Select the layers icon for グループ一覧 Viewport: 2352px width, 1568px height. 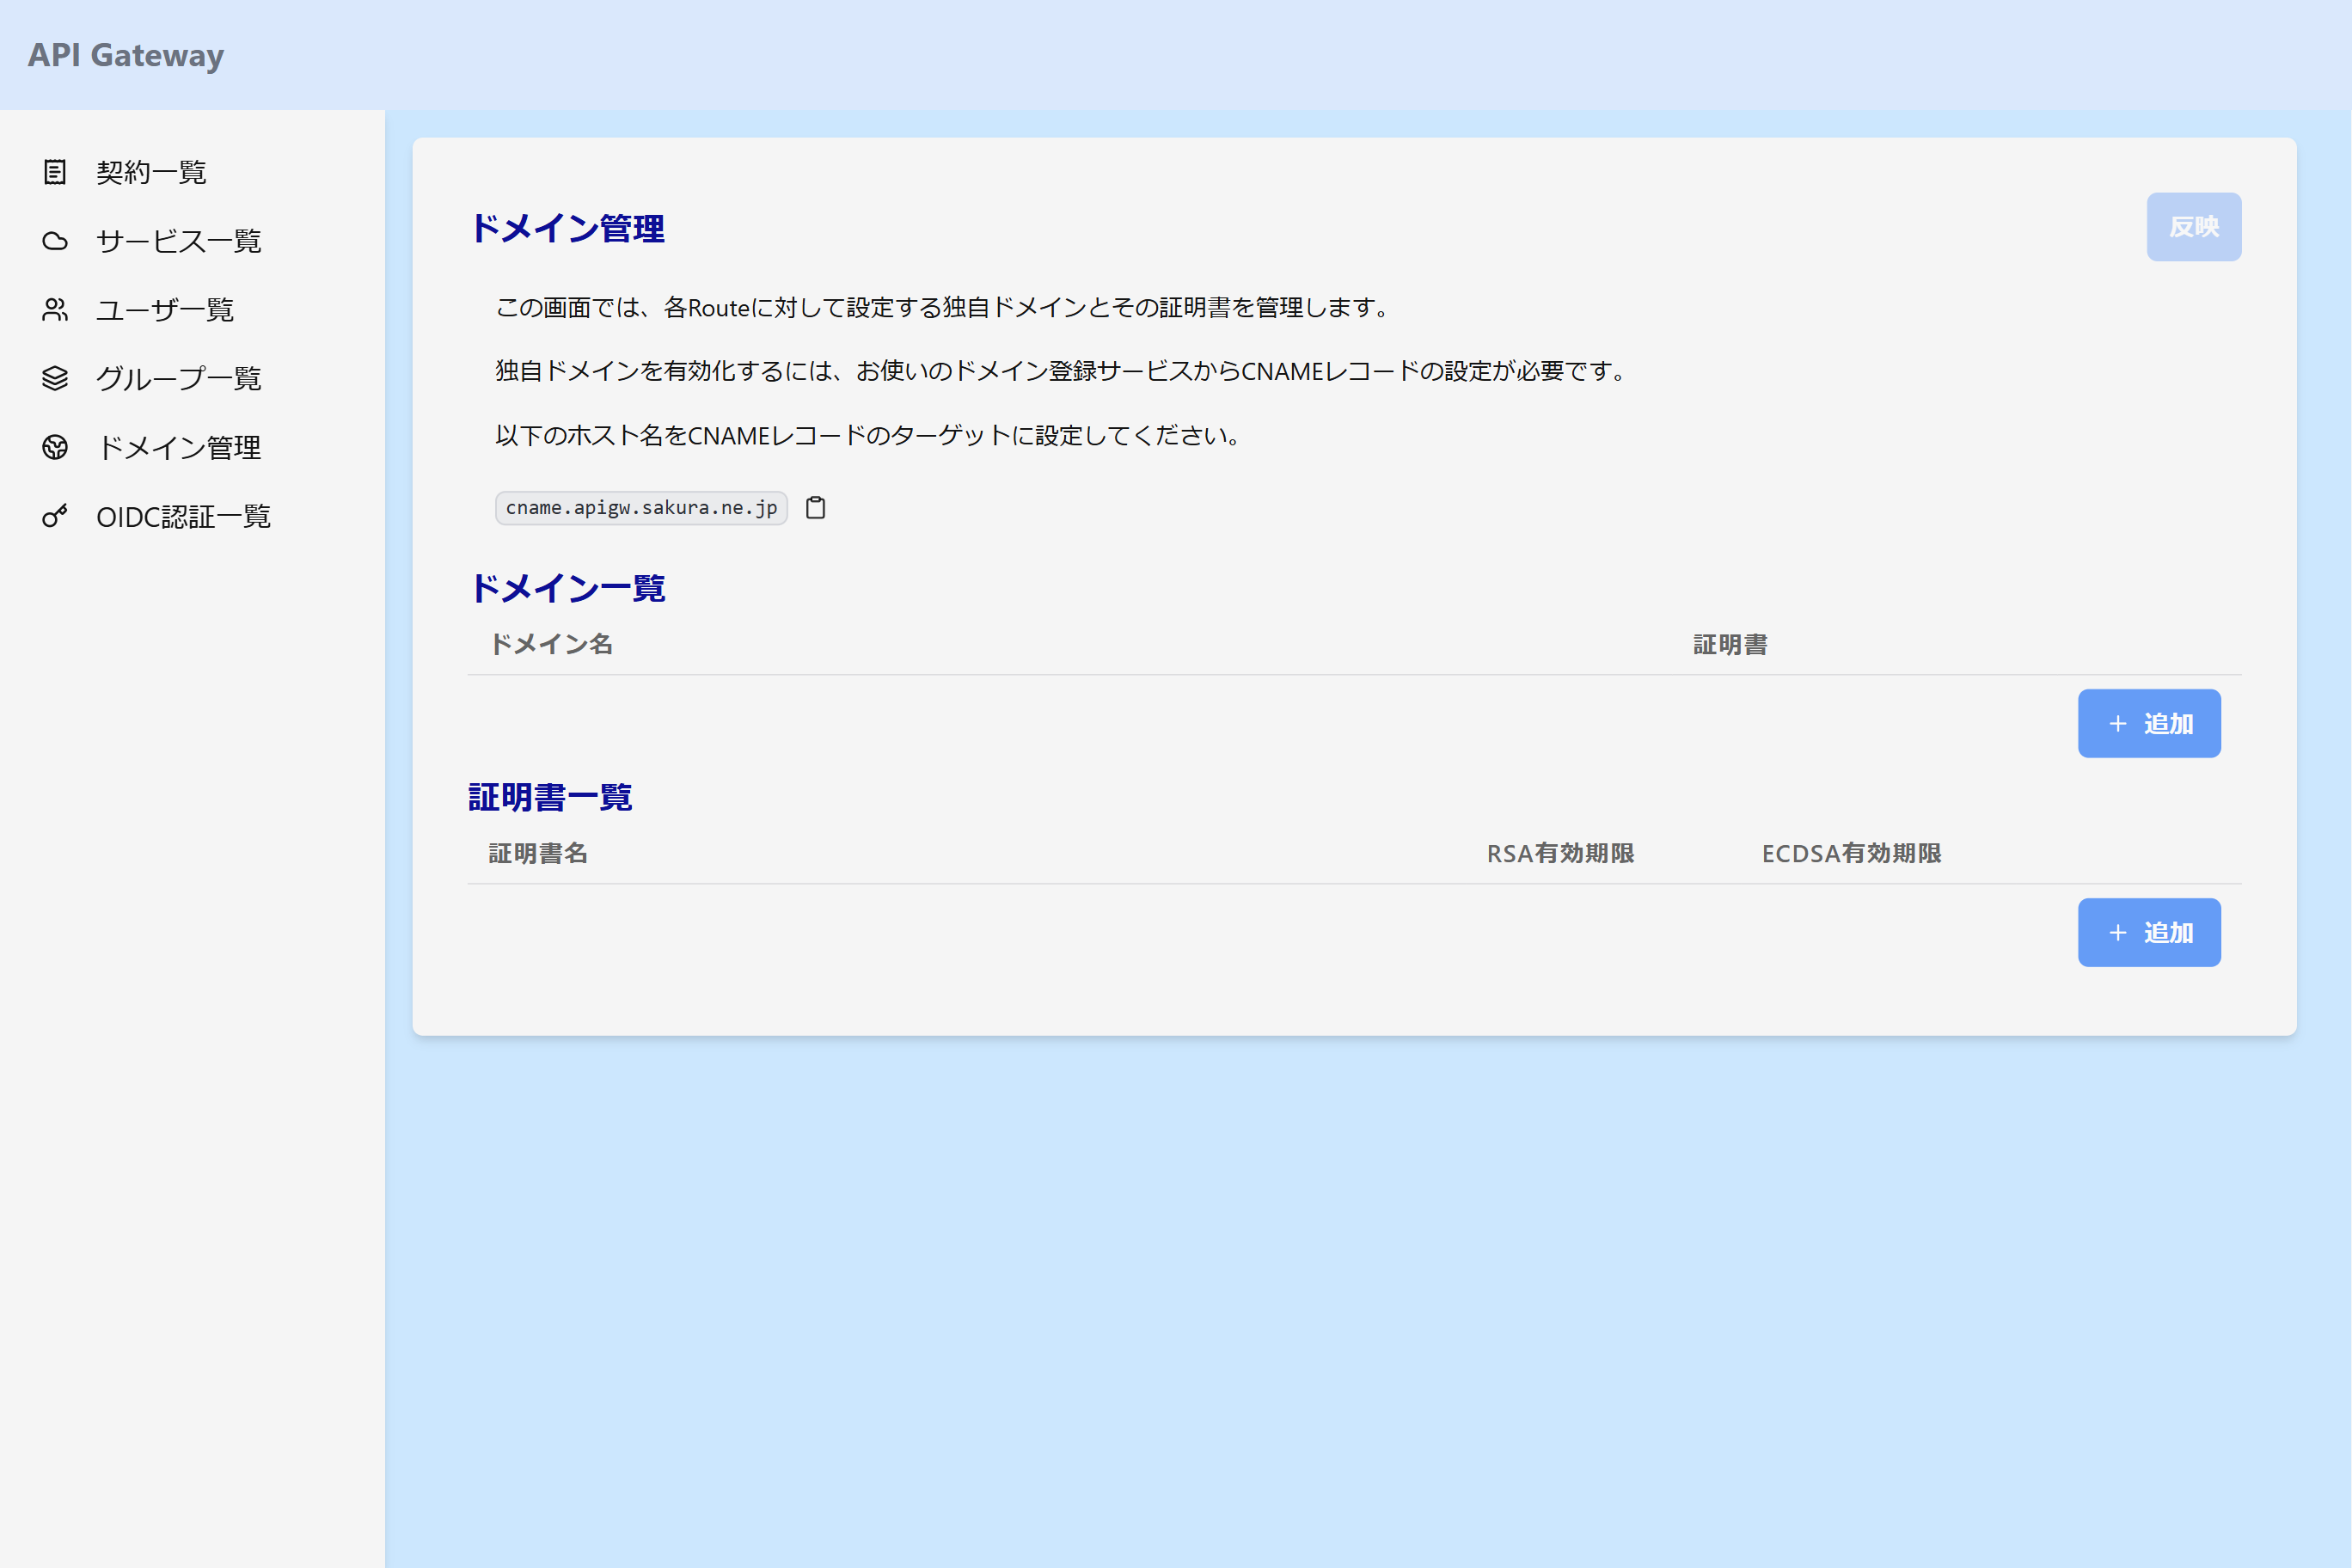[x=55, y=378]
